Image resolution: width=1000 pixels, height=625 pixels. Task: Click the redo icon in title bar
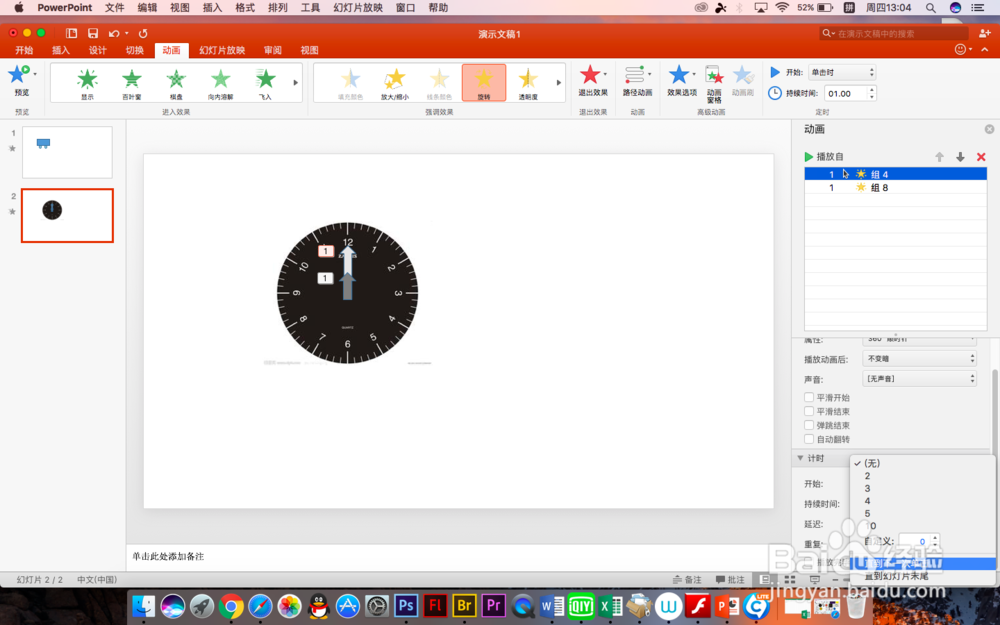click(143, 33)
